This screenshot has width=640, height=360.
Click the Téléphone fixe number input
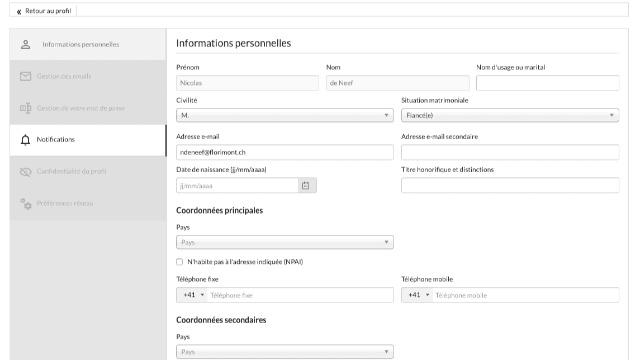tap(300, 295)
